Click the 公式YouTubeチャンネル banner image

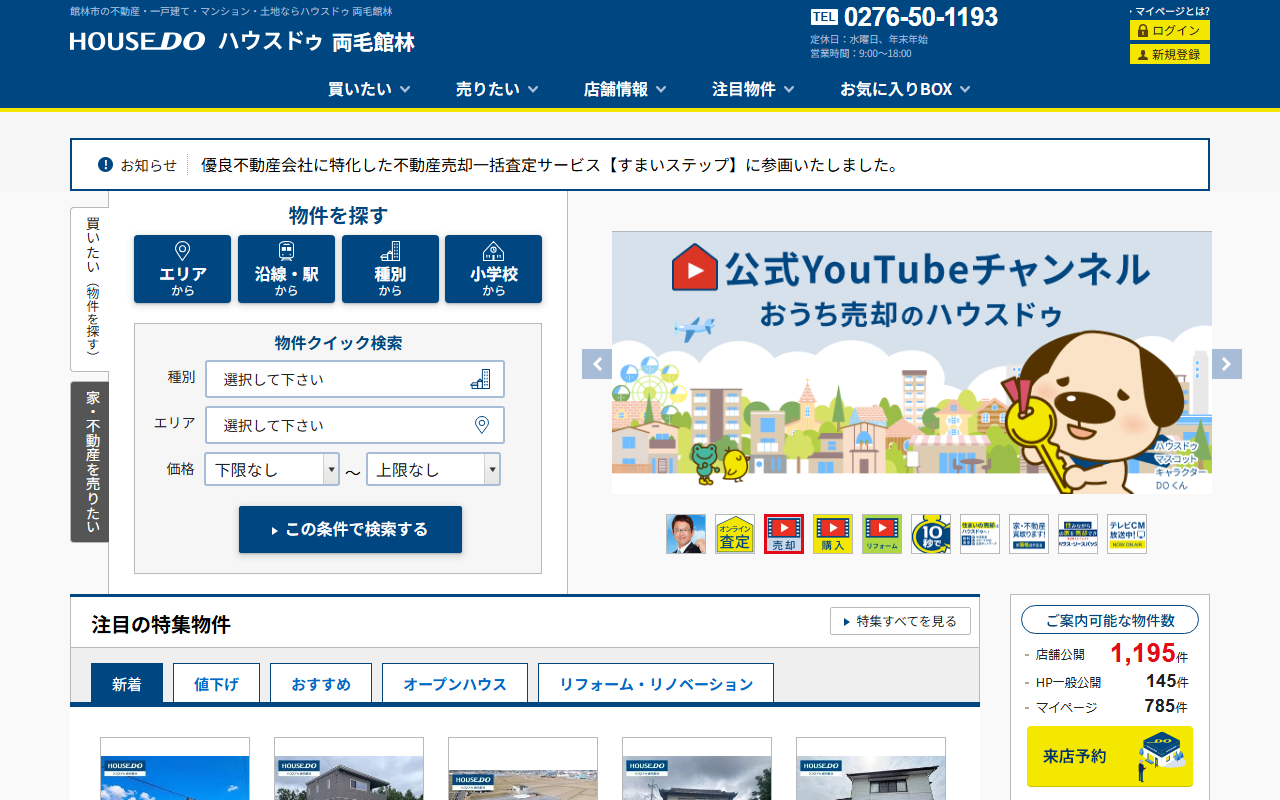tap(912, 362)
